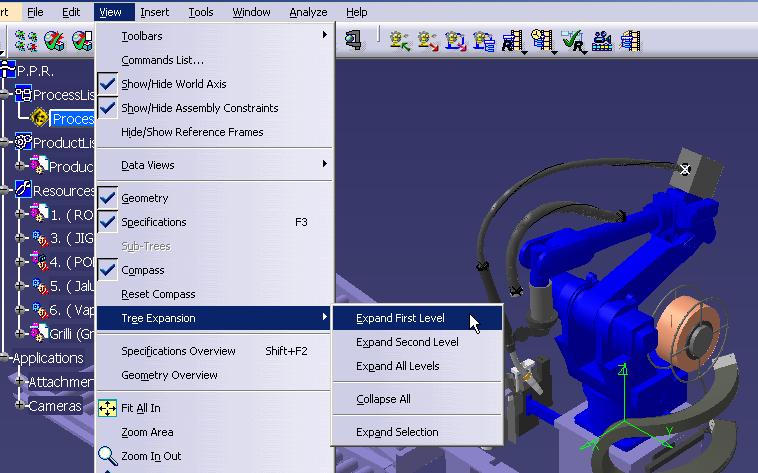
Task: Click the blue-framed figure icon with red arrow
Action: point(456,41)
